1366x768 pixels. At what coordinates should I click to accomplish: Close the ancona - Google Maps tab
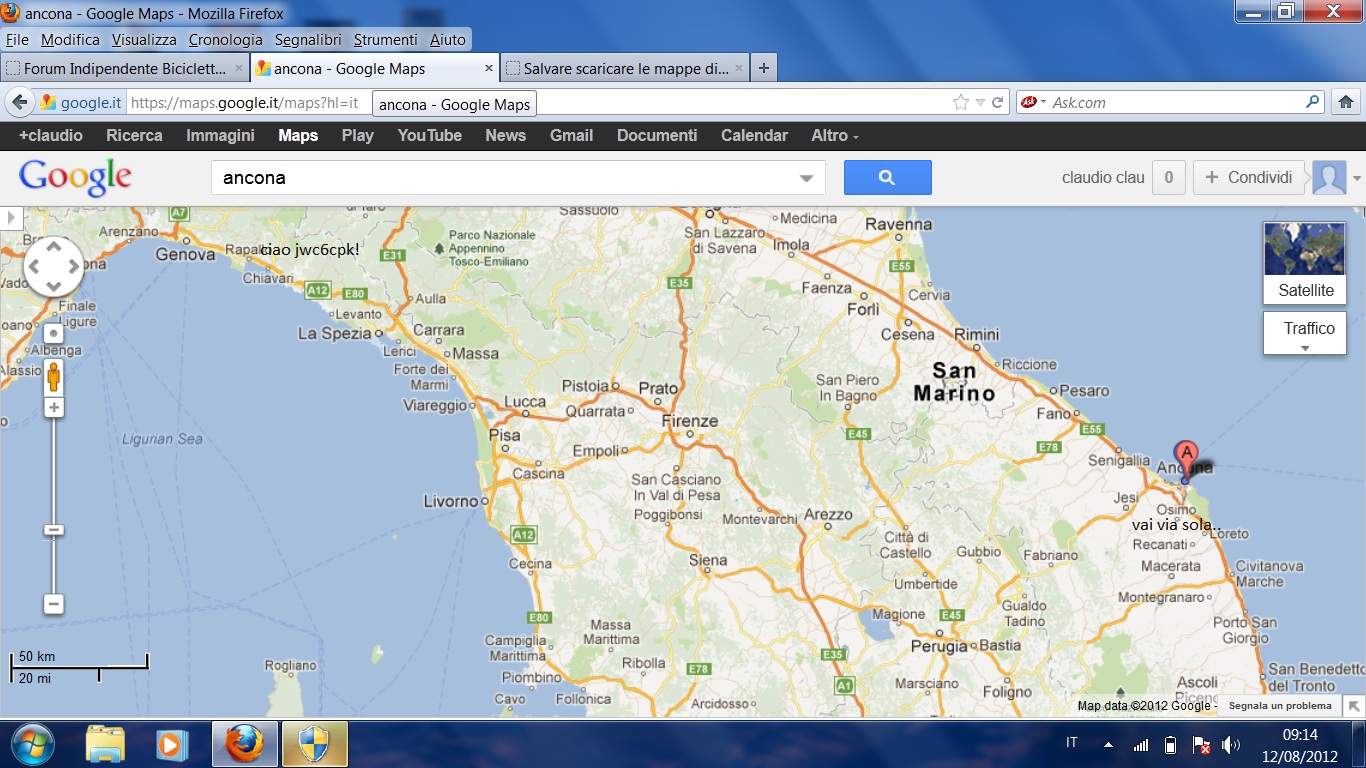(489, 68)
